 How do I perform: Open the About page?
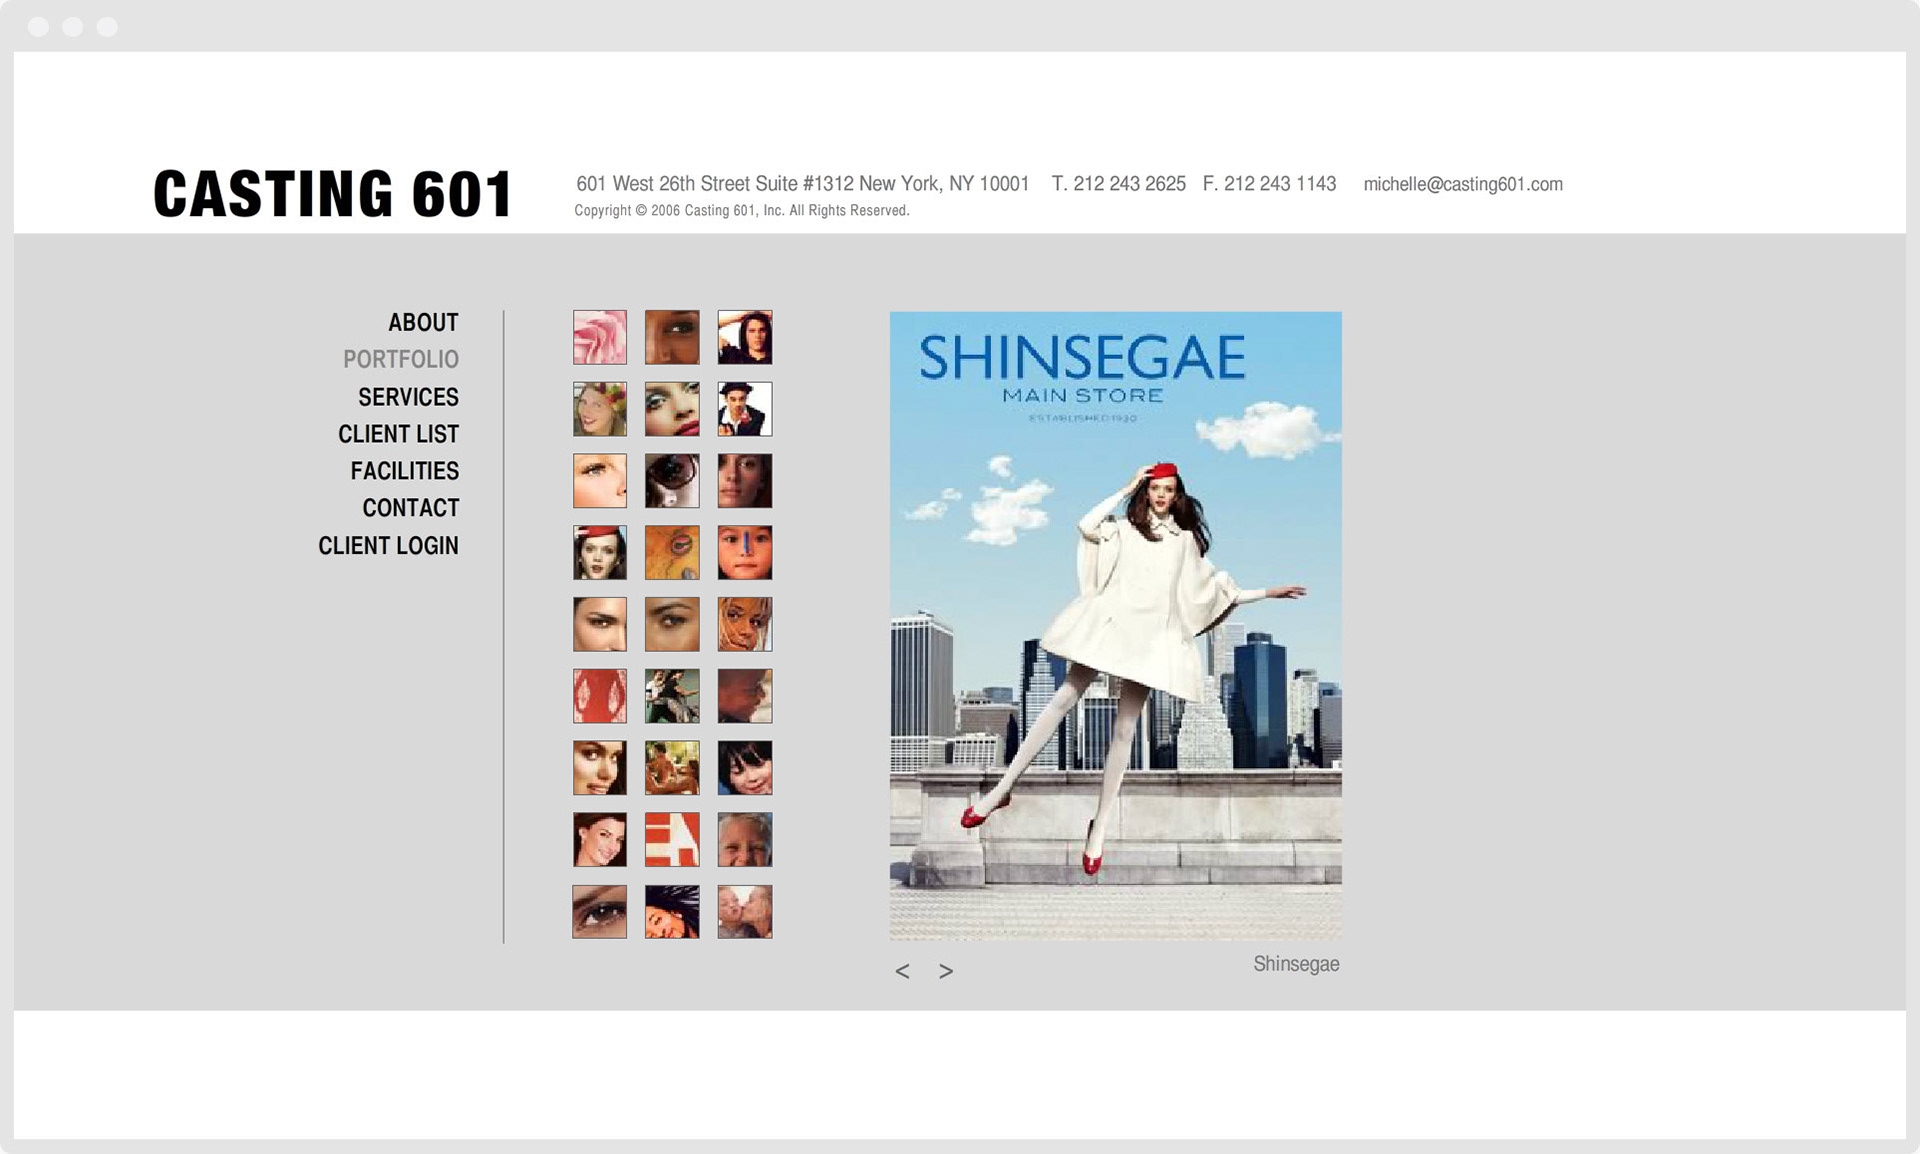[423, 322]
